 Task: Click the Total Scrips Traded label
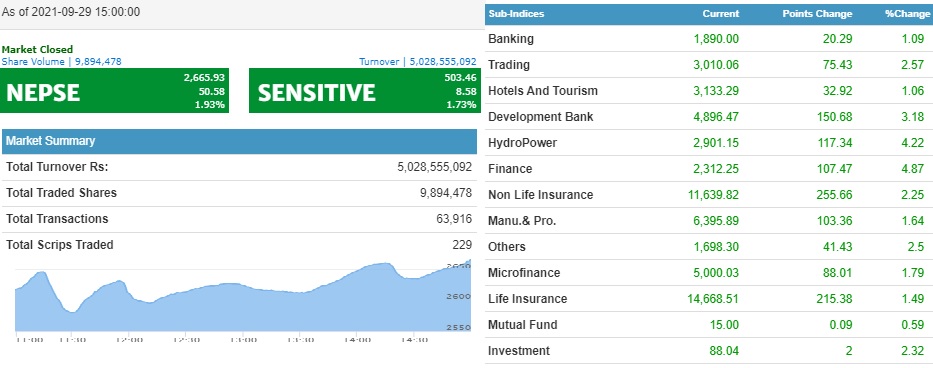[x=60, y=245]
